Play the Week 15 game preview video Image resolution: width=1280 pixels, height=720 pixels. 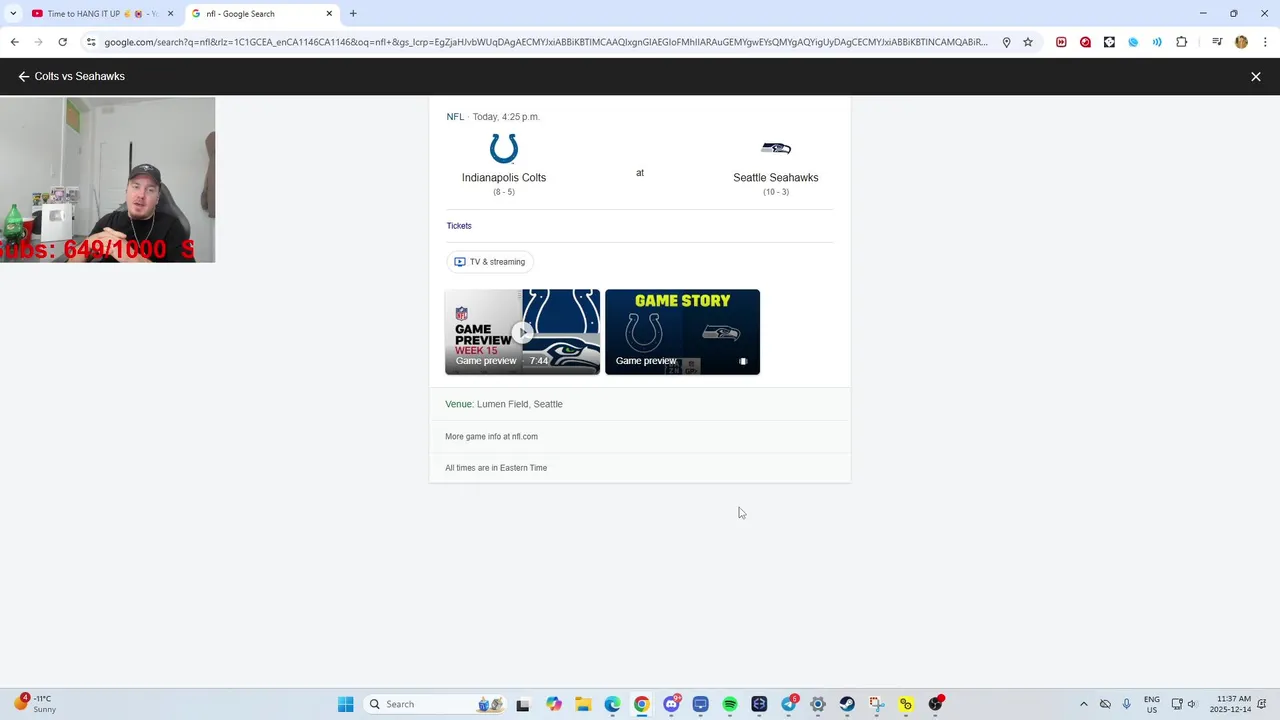tap(522, 332)
